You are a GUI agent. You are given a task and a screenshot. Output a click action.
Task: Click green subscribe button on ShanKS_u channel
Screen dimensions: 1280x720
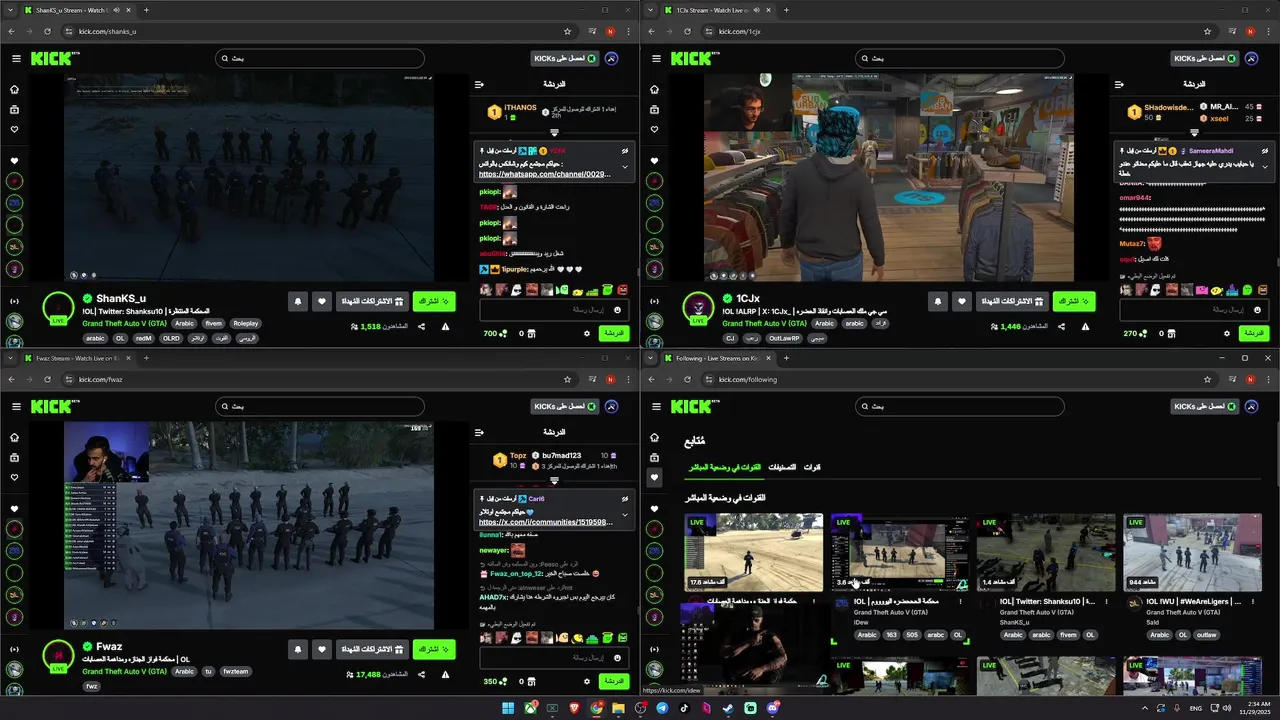coord(434,301)
